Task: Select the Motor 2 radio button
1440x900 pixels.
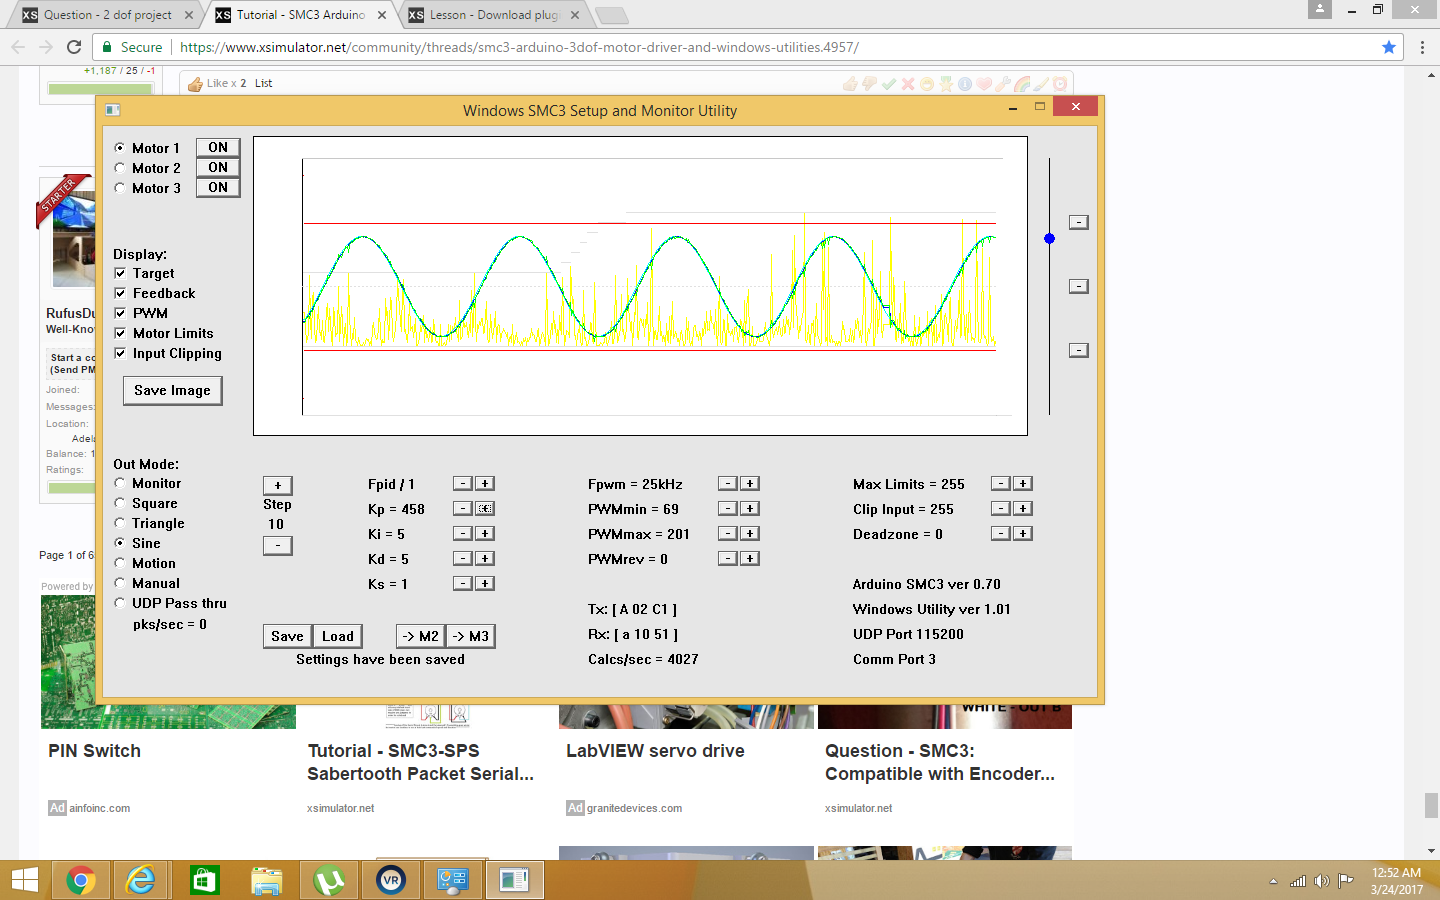Action: [120, 168]
